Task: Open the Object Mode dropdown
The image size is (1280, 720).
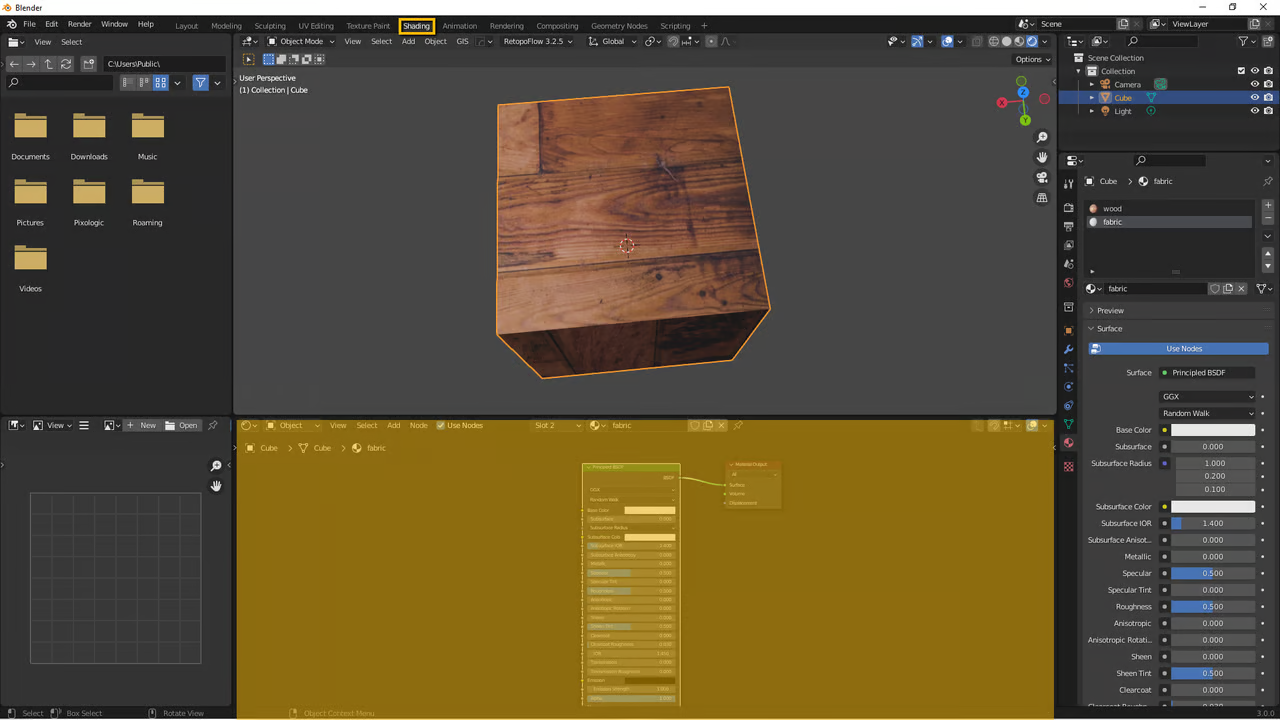Action: pos(301,42)
